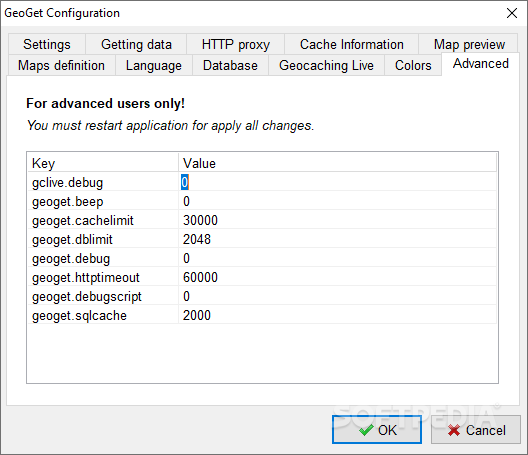The width and height of the screenshot is (528, 455).
Task: Select the Geocaching Live tab
Action: (x=326, y=65)
